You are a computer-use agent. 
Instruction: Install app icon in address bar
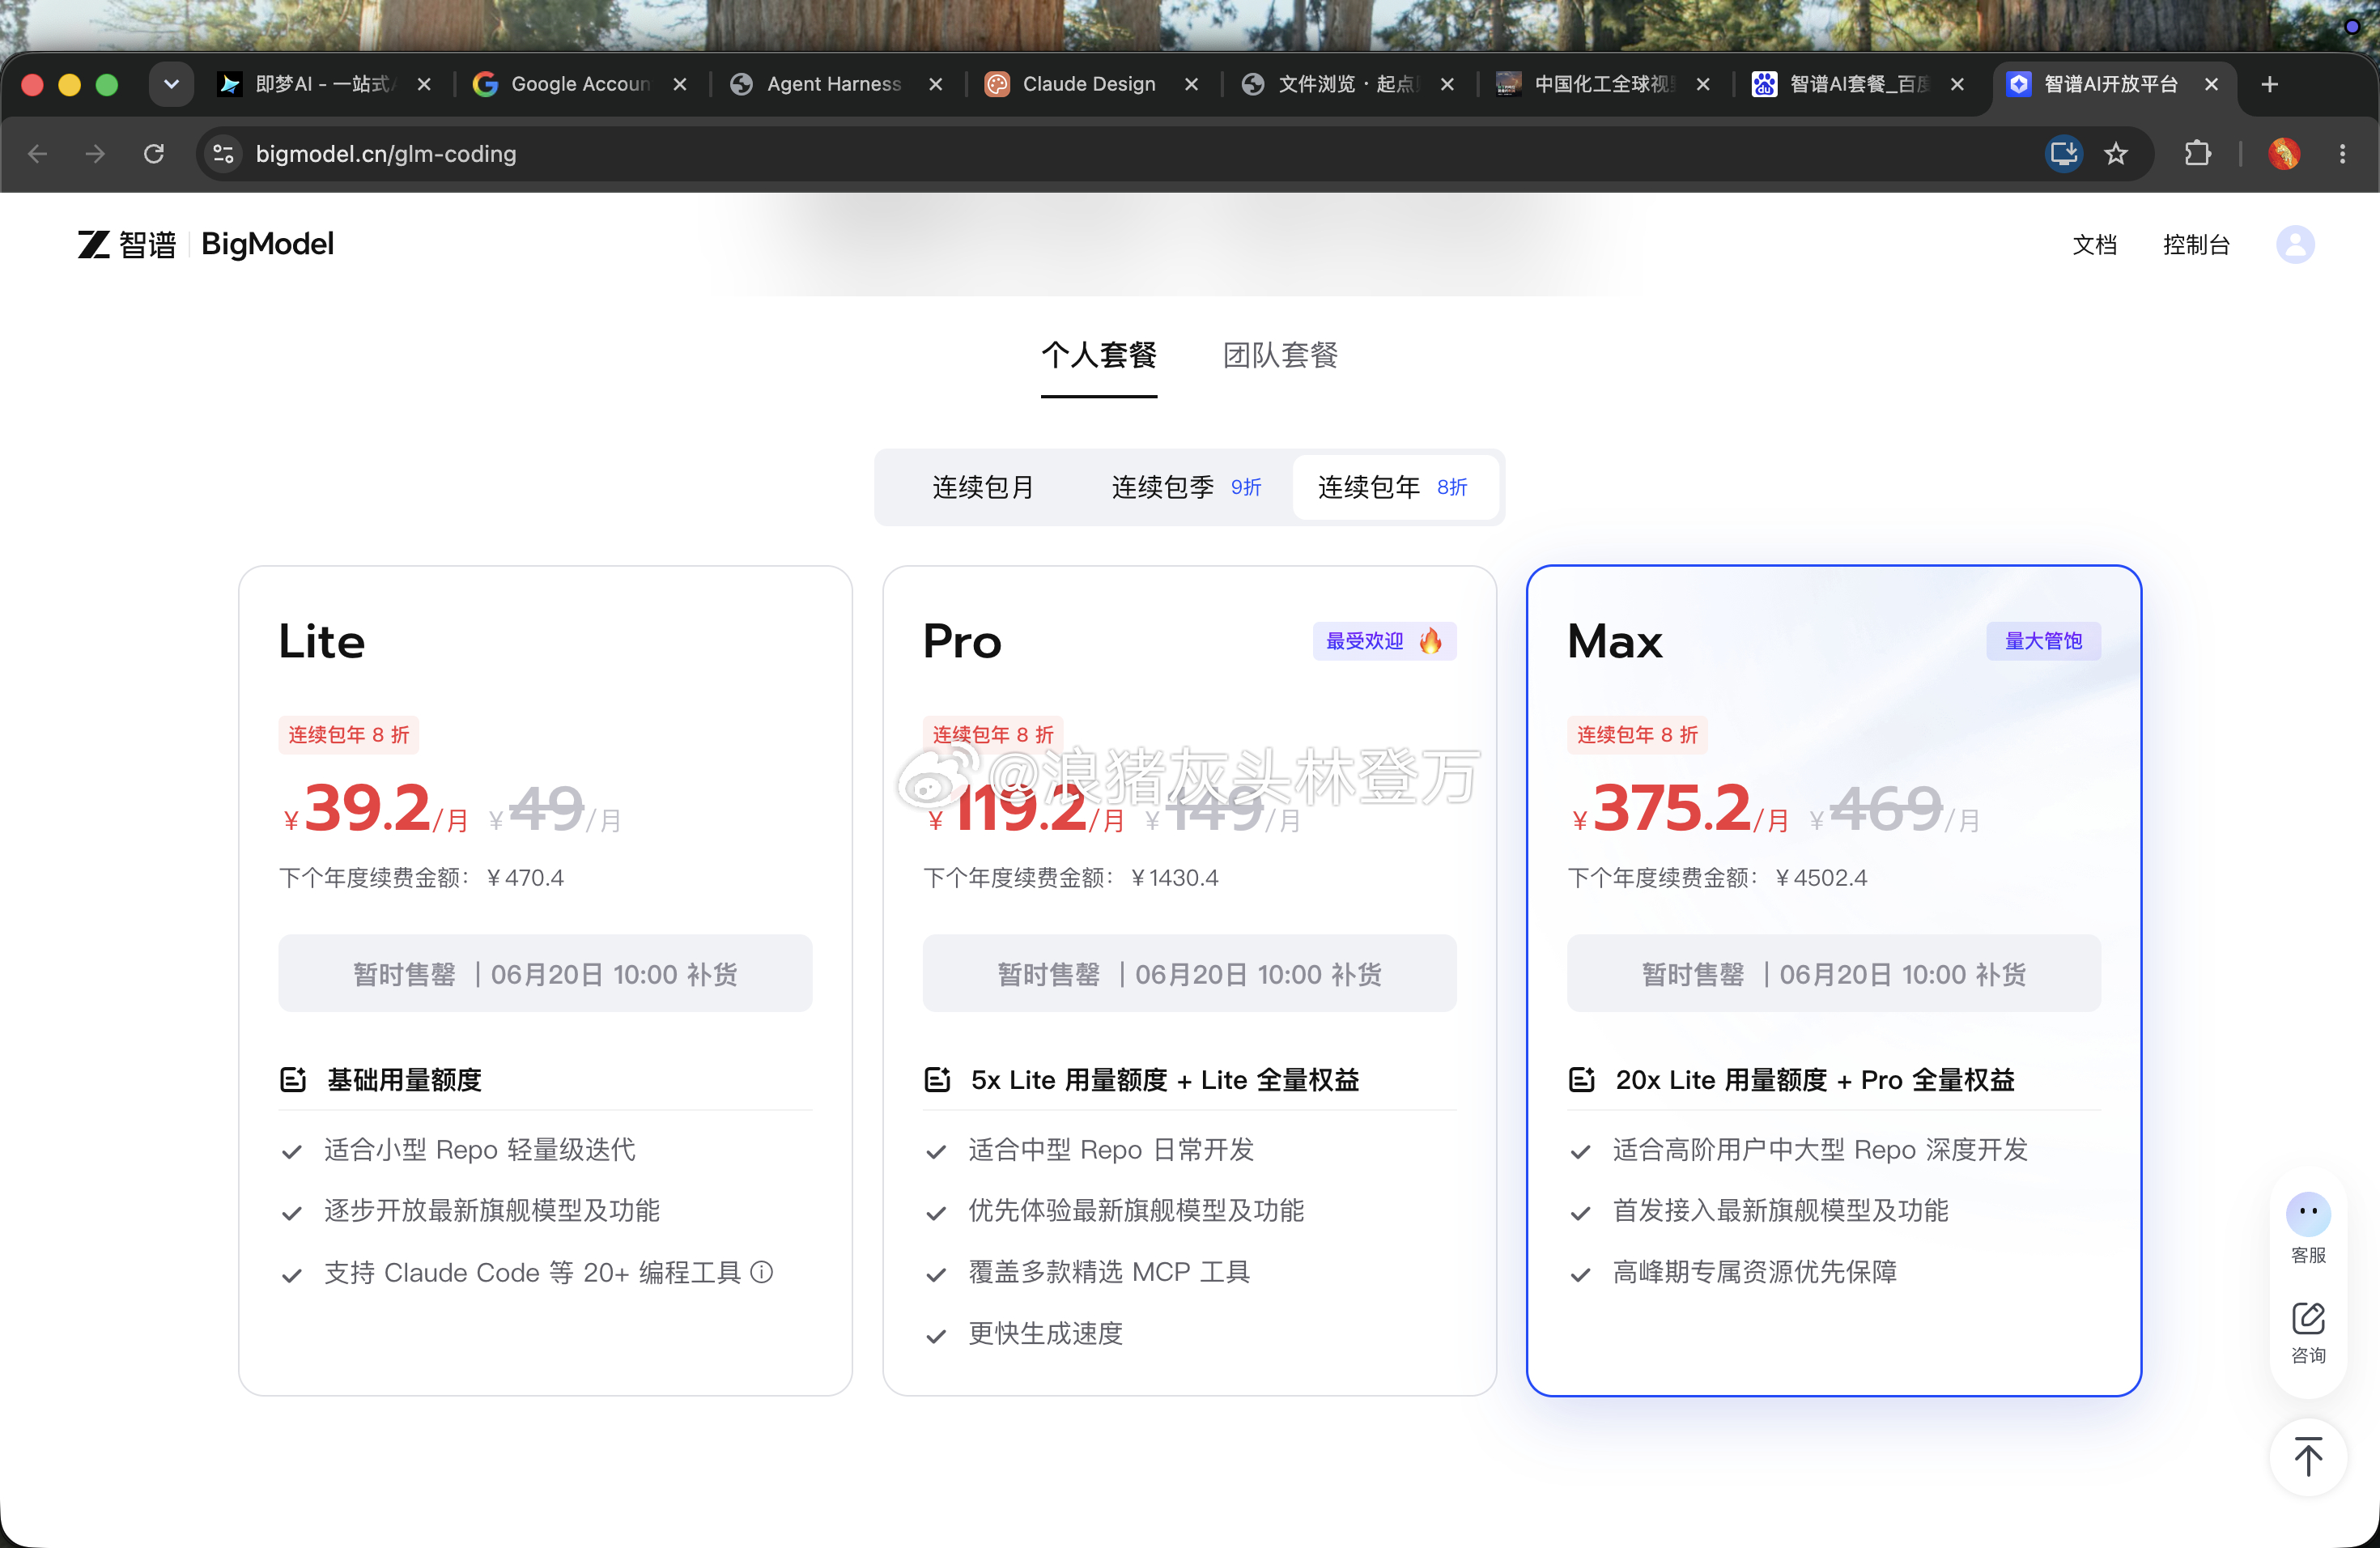pos(2064,154)
